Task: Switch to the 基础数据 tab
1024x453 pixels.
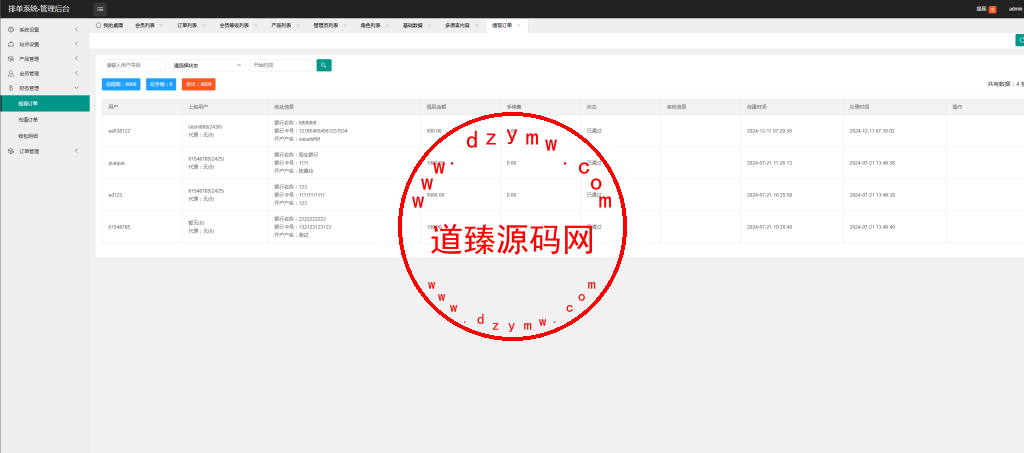Action: pos(412,25)
